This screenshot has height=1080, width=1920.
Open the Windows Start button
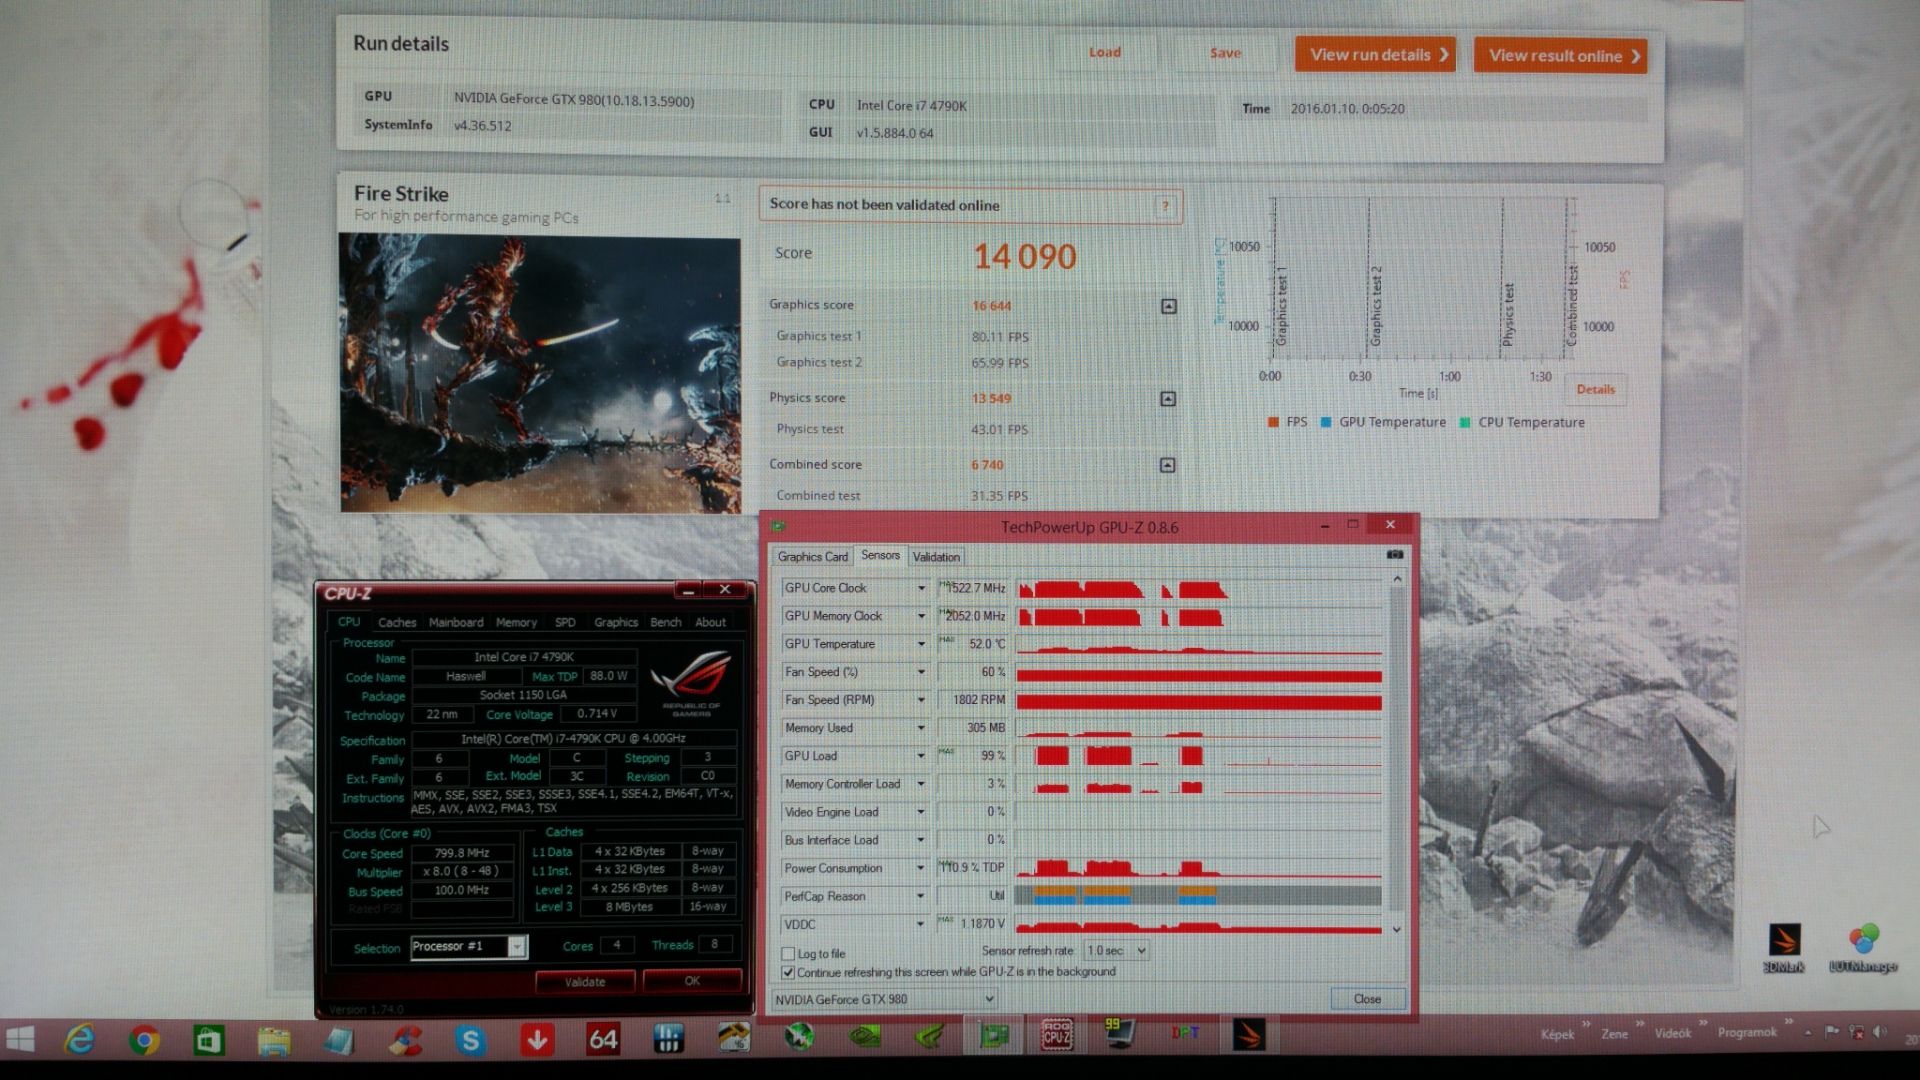click(20, 1040)
